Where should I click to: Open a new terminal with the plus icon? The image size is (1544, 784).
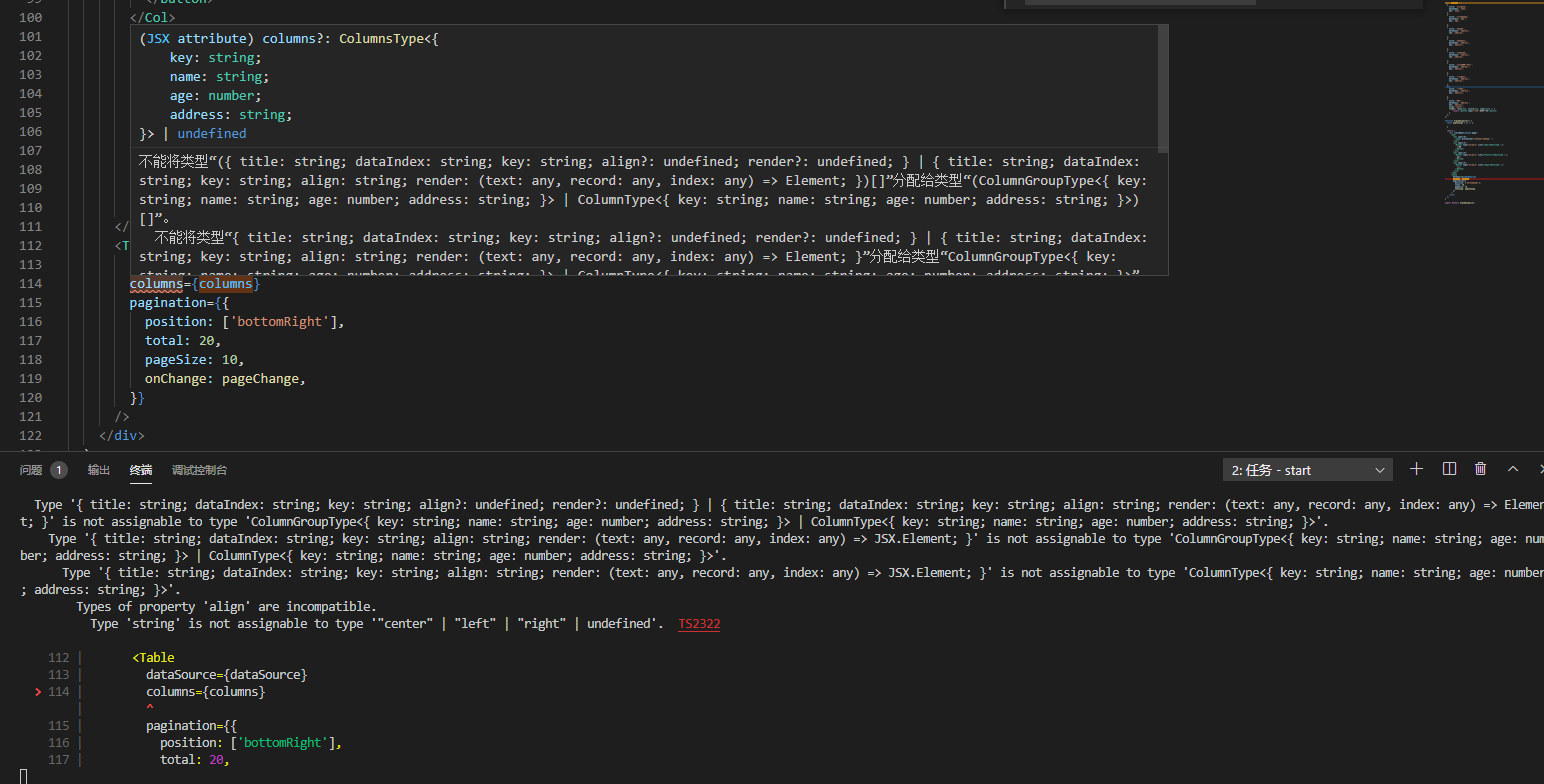(x=1416, y=469)
